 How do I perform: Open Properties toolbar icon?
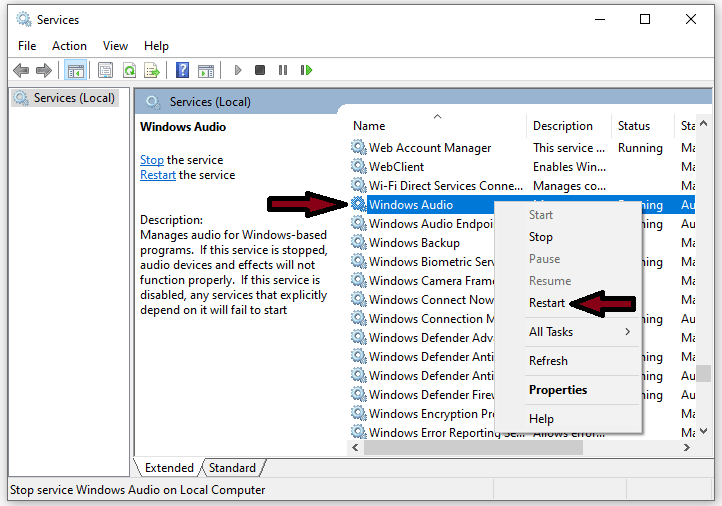tap(105, 70)
